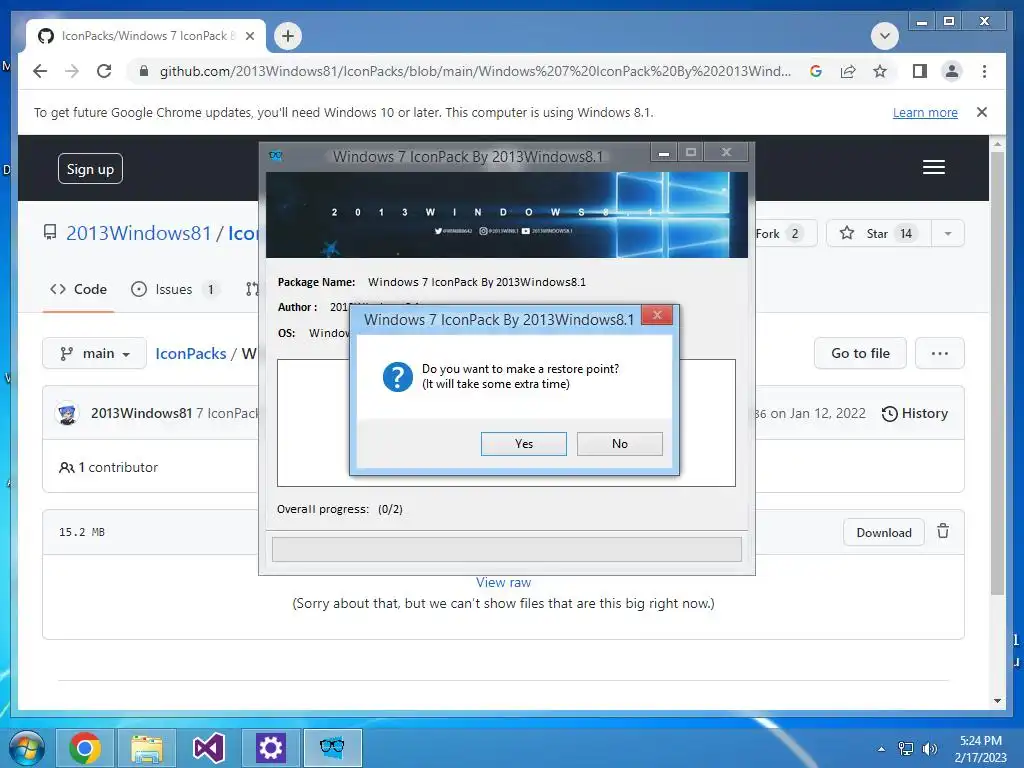
Task: Click the repository icon beside 2013Windows81
Action: [x=50, y=232]
